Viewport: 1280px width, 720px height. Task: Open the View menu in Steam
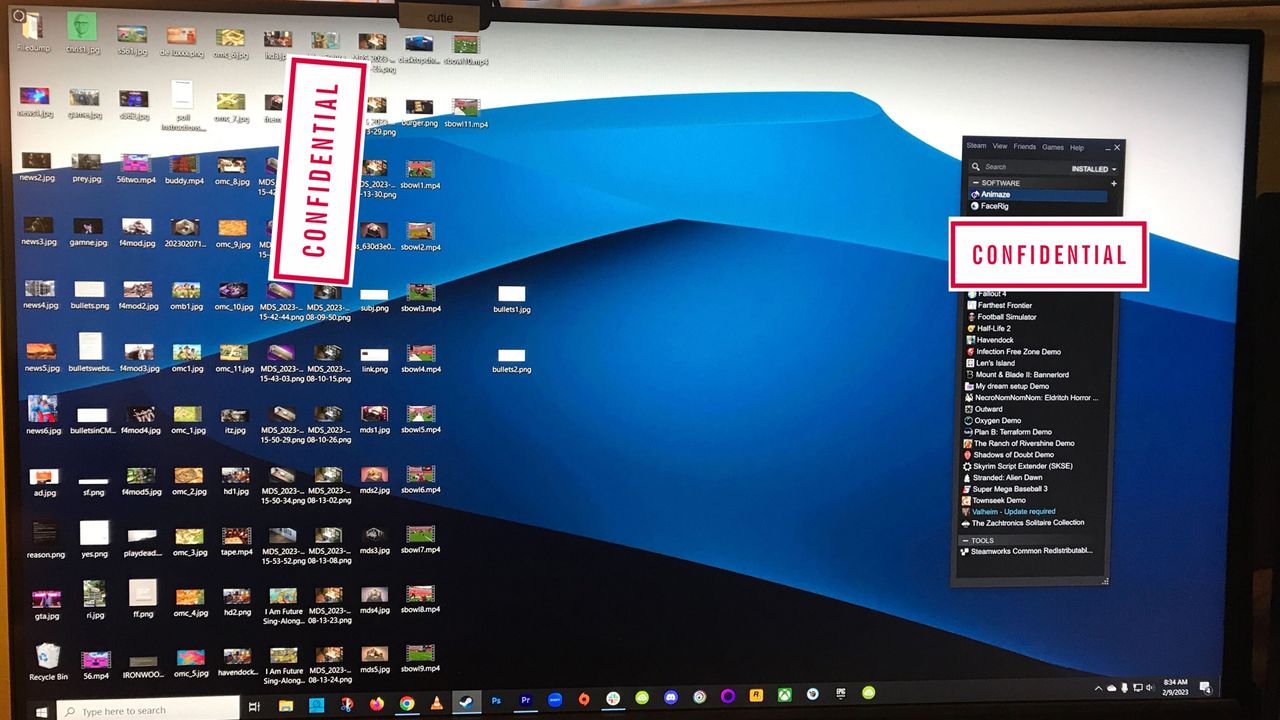tap(999, 147)
